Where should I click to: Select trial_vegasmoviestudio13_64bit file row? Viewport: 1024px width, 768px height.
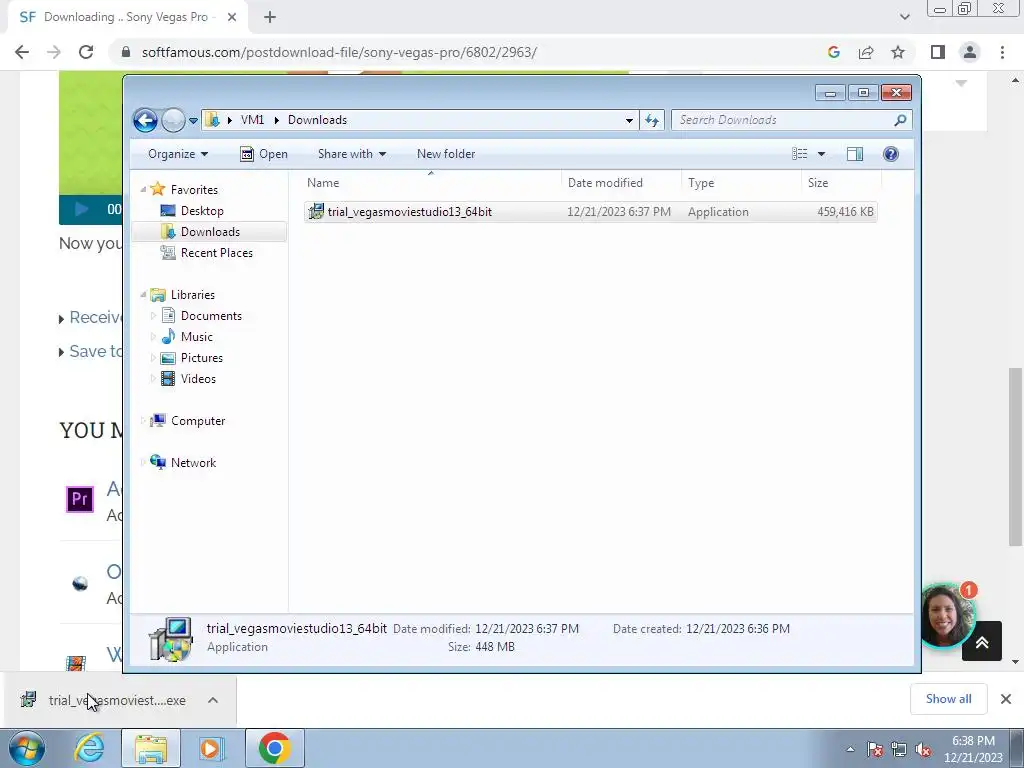click(x=590, y=212)
